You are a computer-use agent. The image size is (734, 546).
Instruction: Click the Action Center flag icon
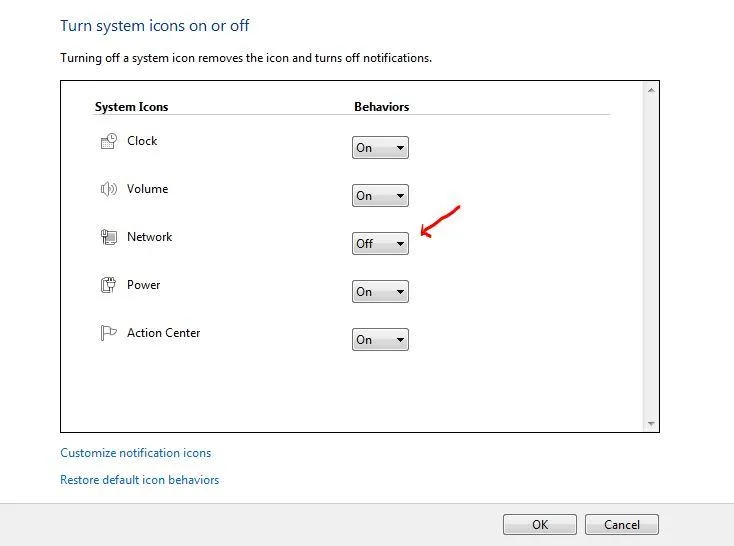point(109,333)
